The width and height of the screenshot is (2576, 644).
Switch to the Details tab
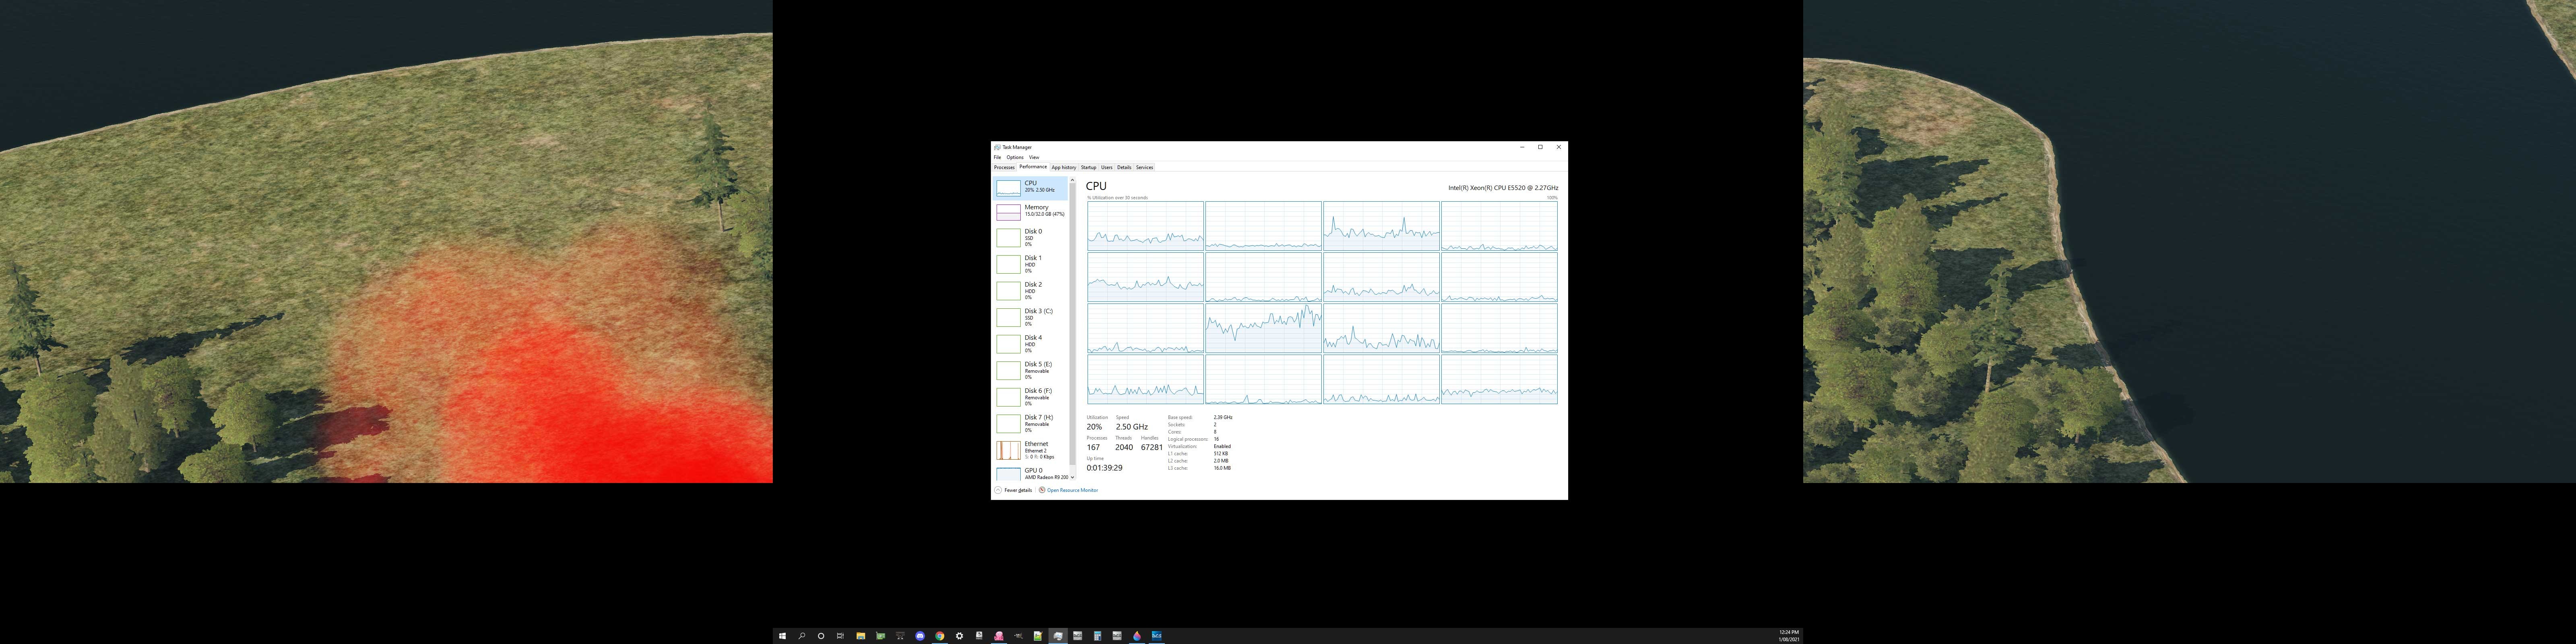[x=1125, y=168]
